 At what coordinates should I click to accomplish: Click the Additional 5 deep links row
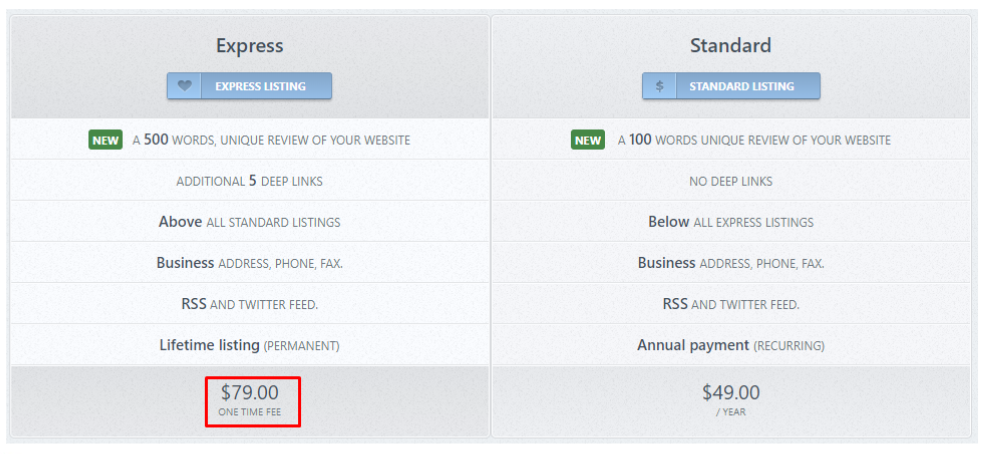tap(249, 181)
